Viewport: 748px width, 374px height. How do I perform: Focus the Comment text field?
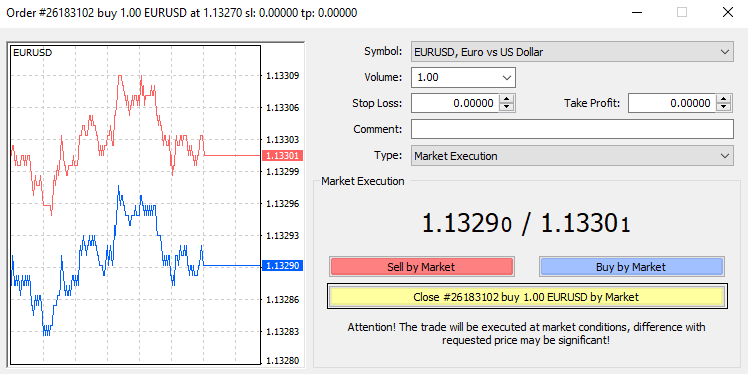pos(572,129)
